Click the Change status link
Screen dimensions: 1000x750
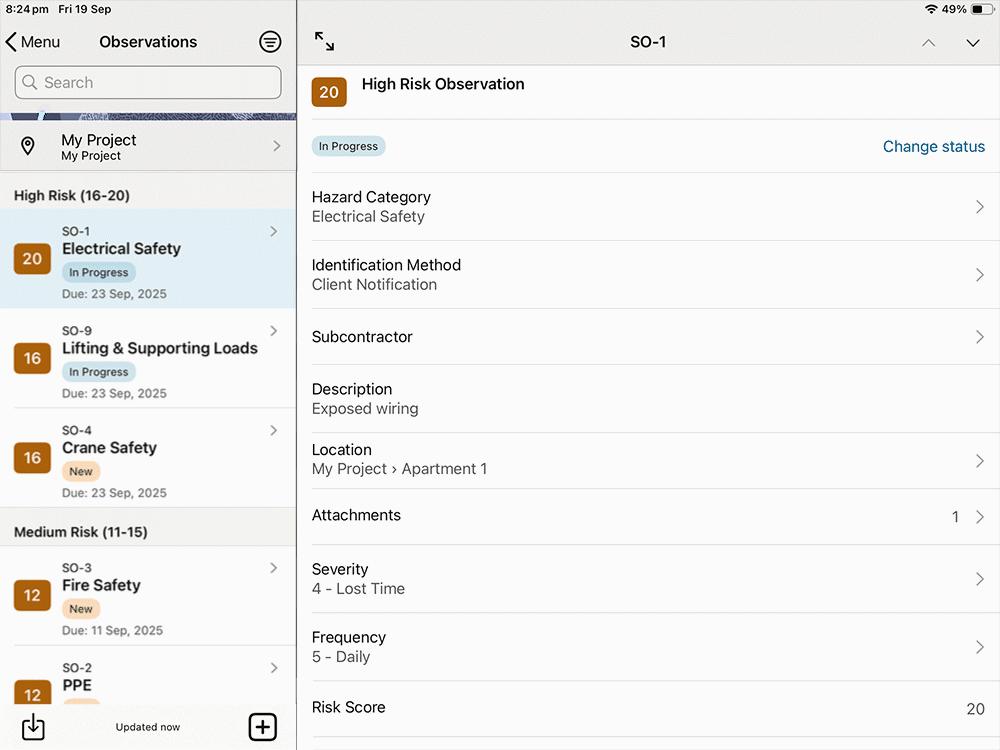click(933, 146)
